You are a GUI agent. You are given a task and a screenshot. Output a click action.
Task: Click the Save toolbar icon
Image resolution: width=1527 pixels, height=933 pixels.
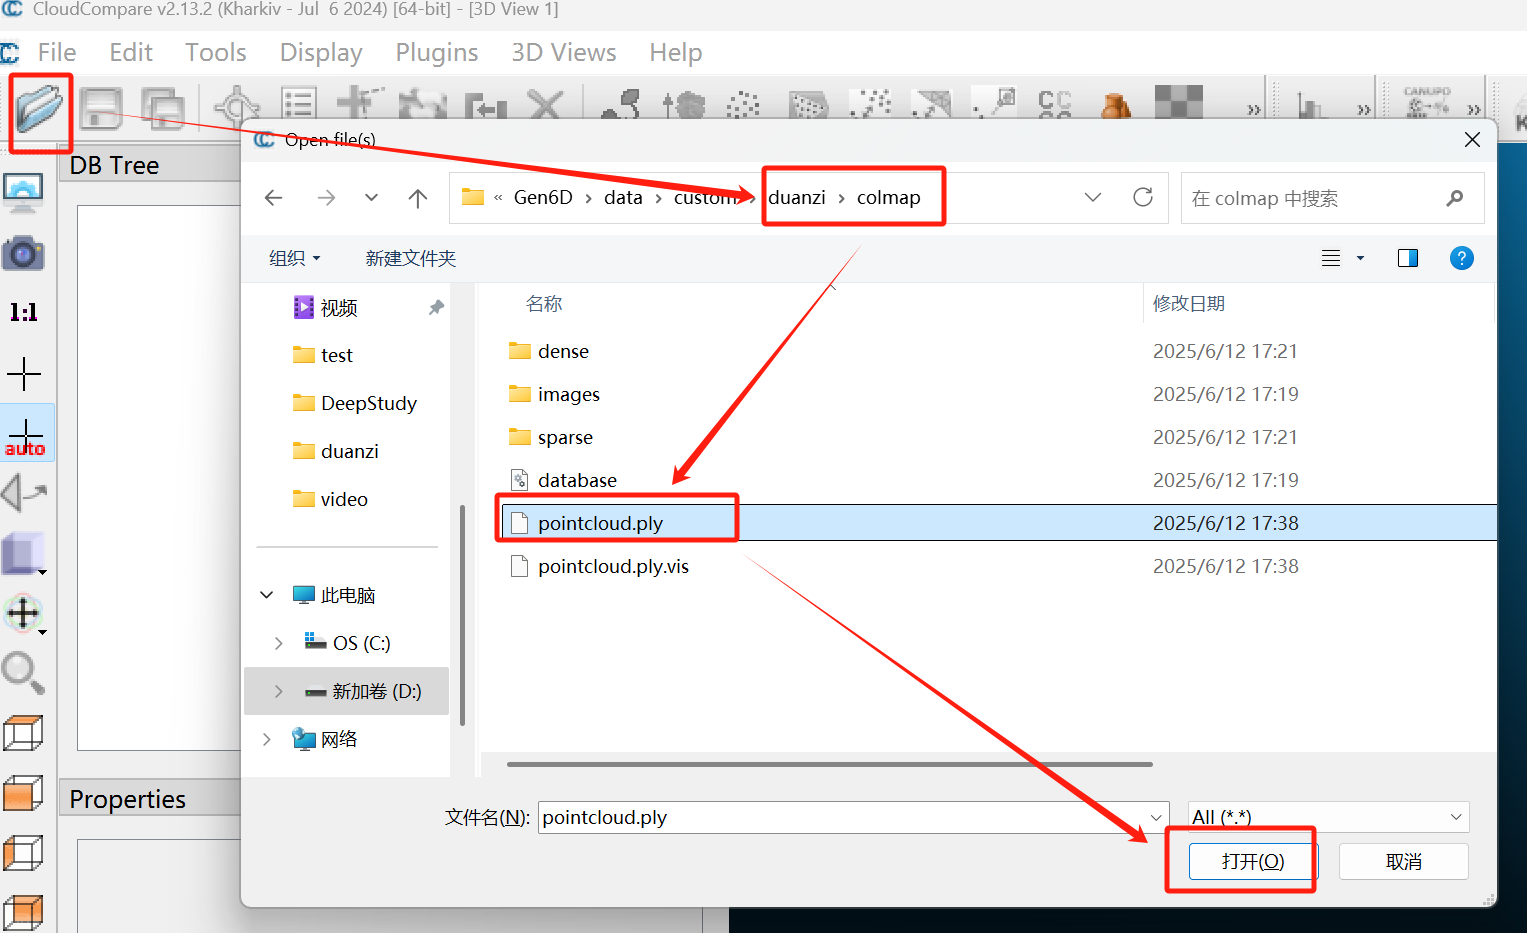(101, 107)
